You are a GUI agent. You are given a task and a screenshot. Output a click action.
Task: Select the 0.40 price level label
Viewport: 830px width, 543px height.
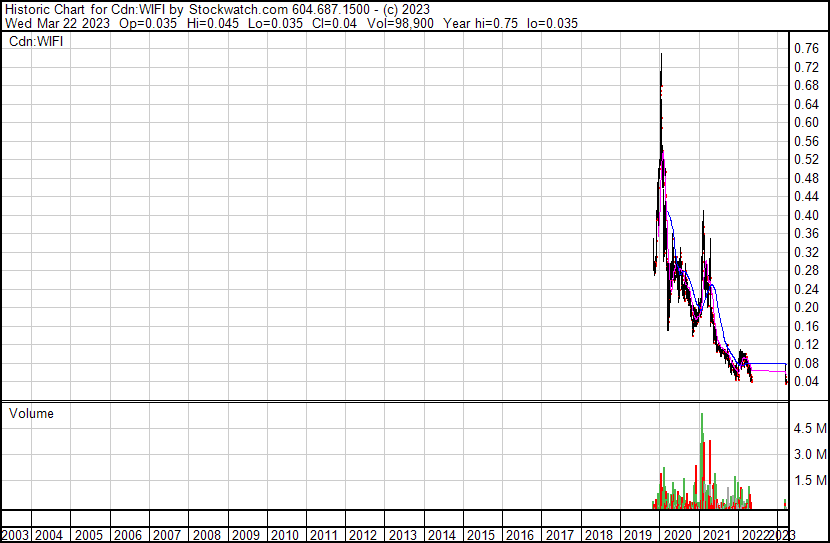click(805, 215)
